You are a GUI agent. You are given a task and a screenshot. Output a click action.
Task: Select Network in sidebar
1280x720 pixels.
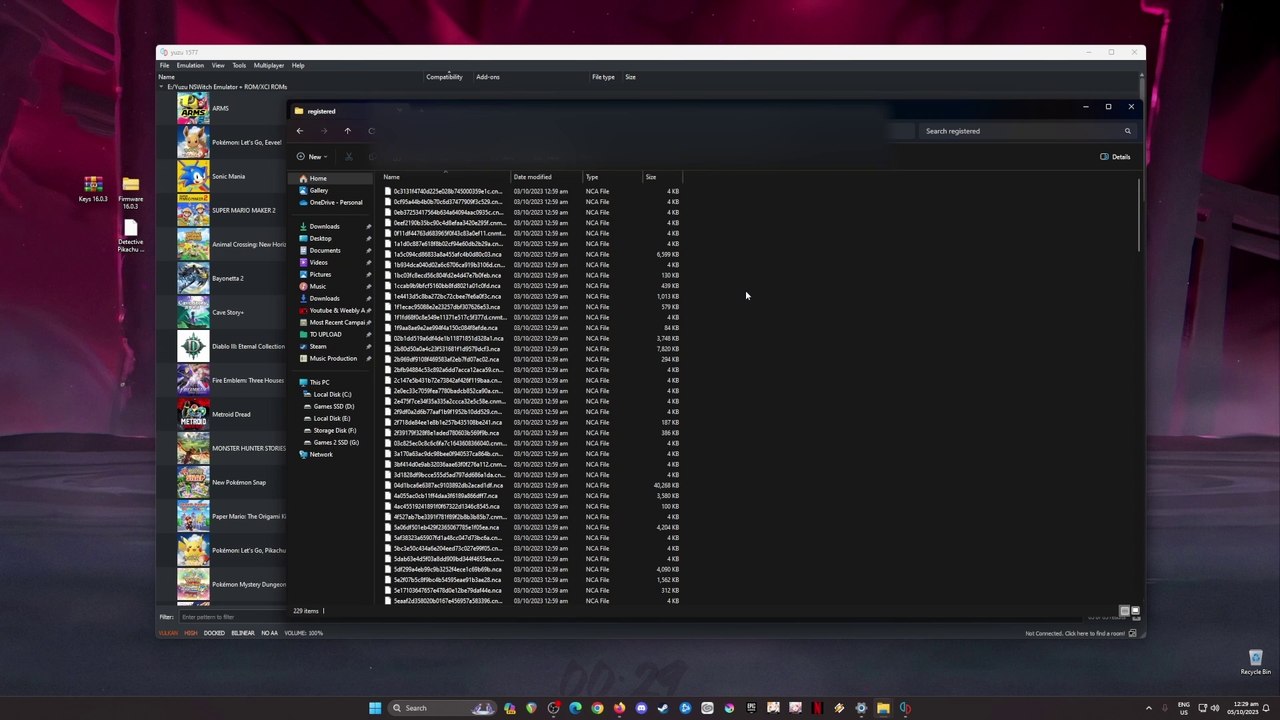coord(320,454)
